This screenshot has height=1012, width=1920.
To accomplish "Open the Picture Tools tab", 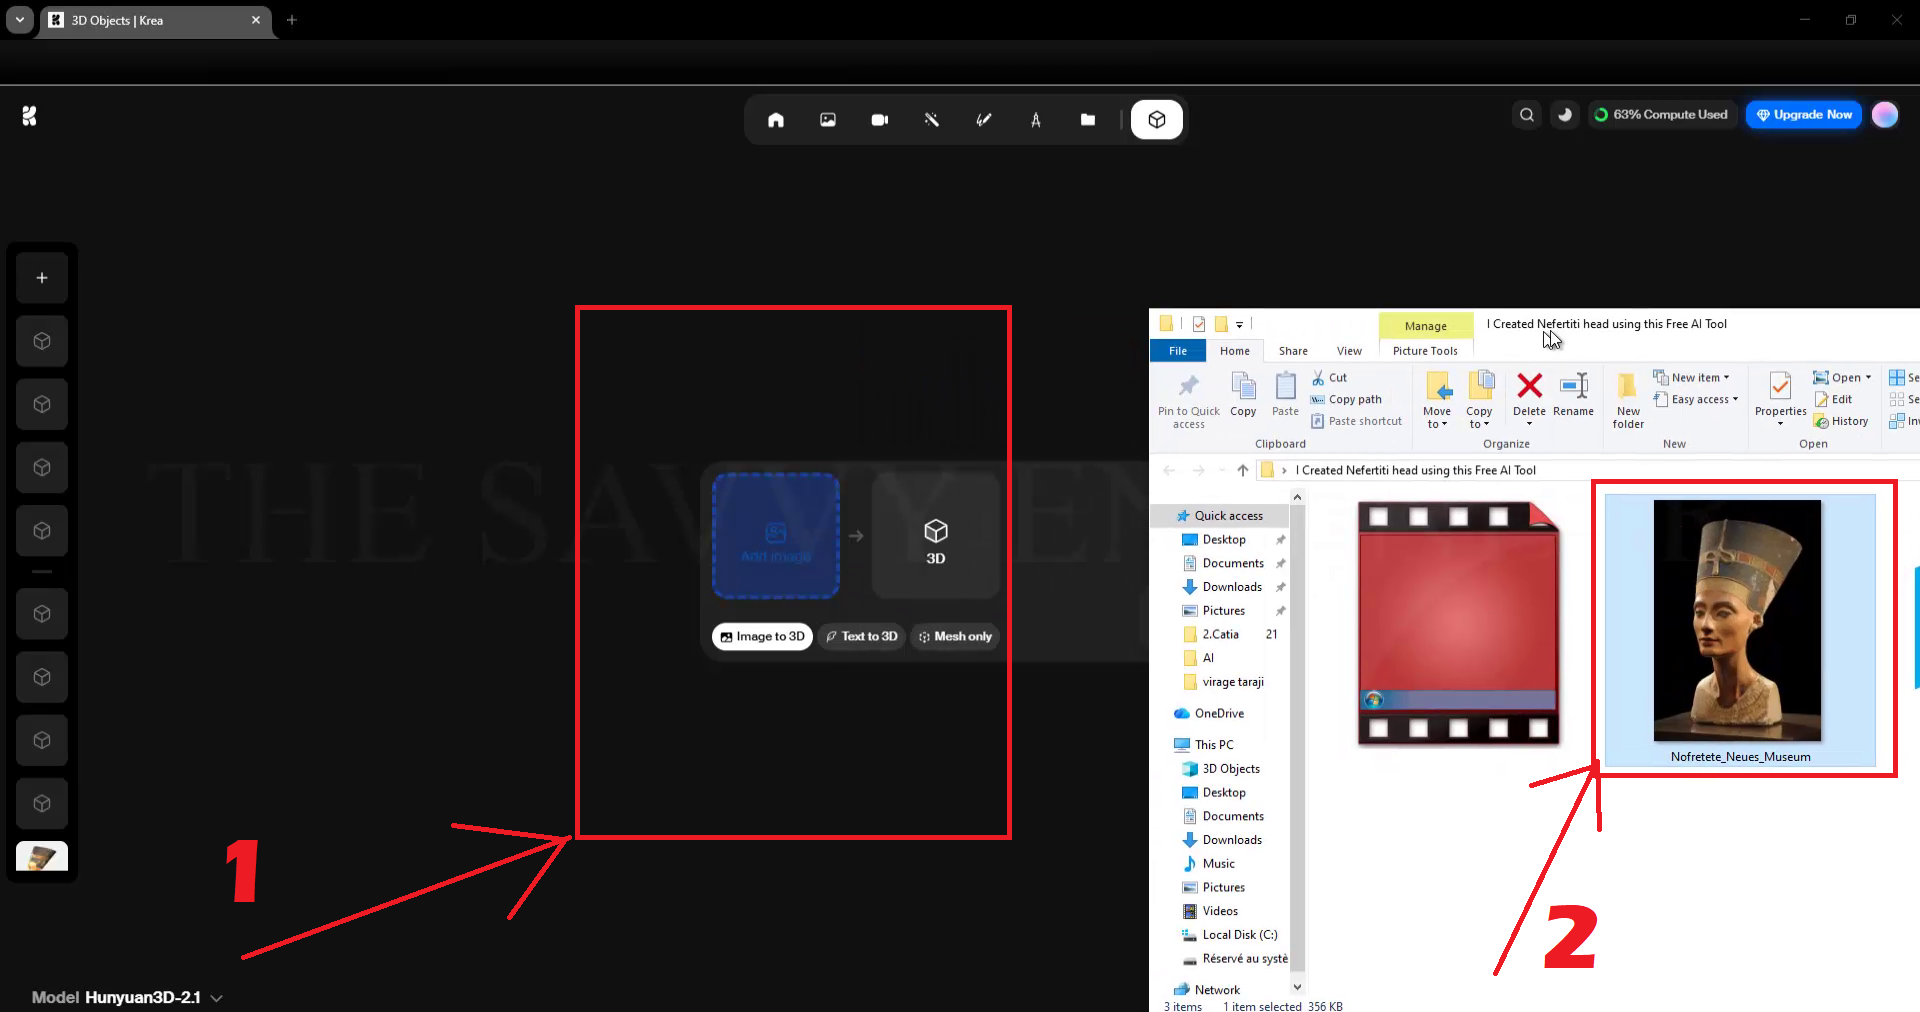I will coord(1425,351).
